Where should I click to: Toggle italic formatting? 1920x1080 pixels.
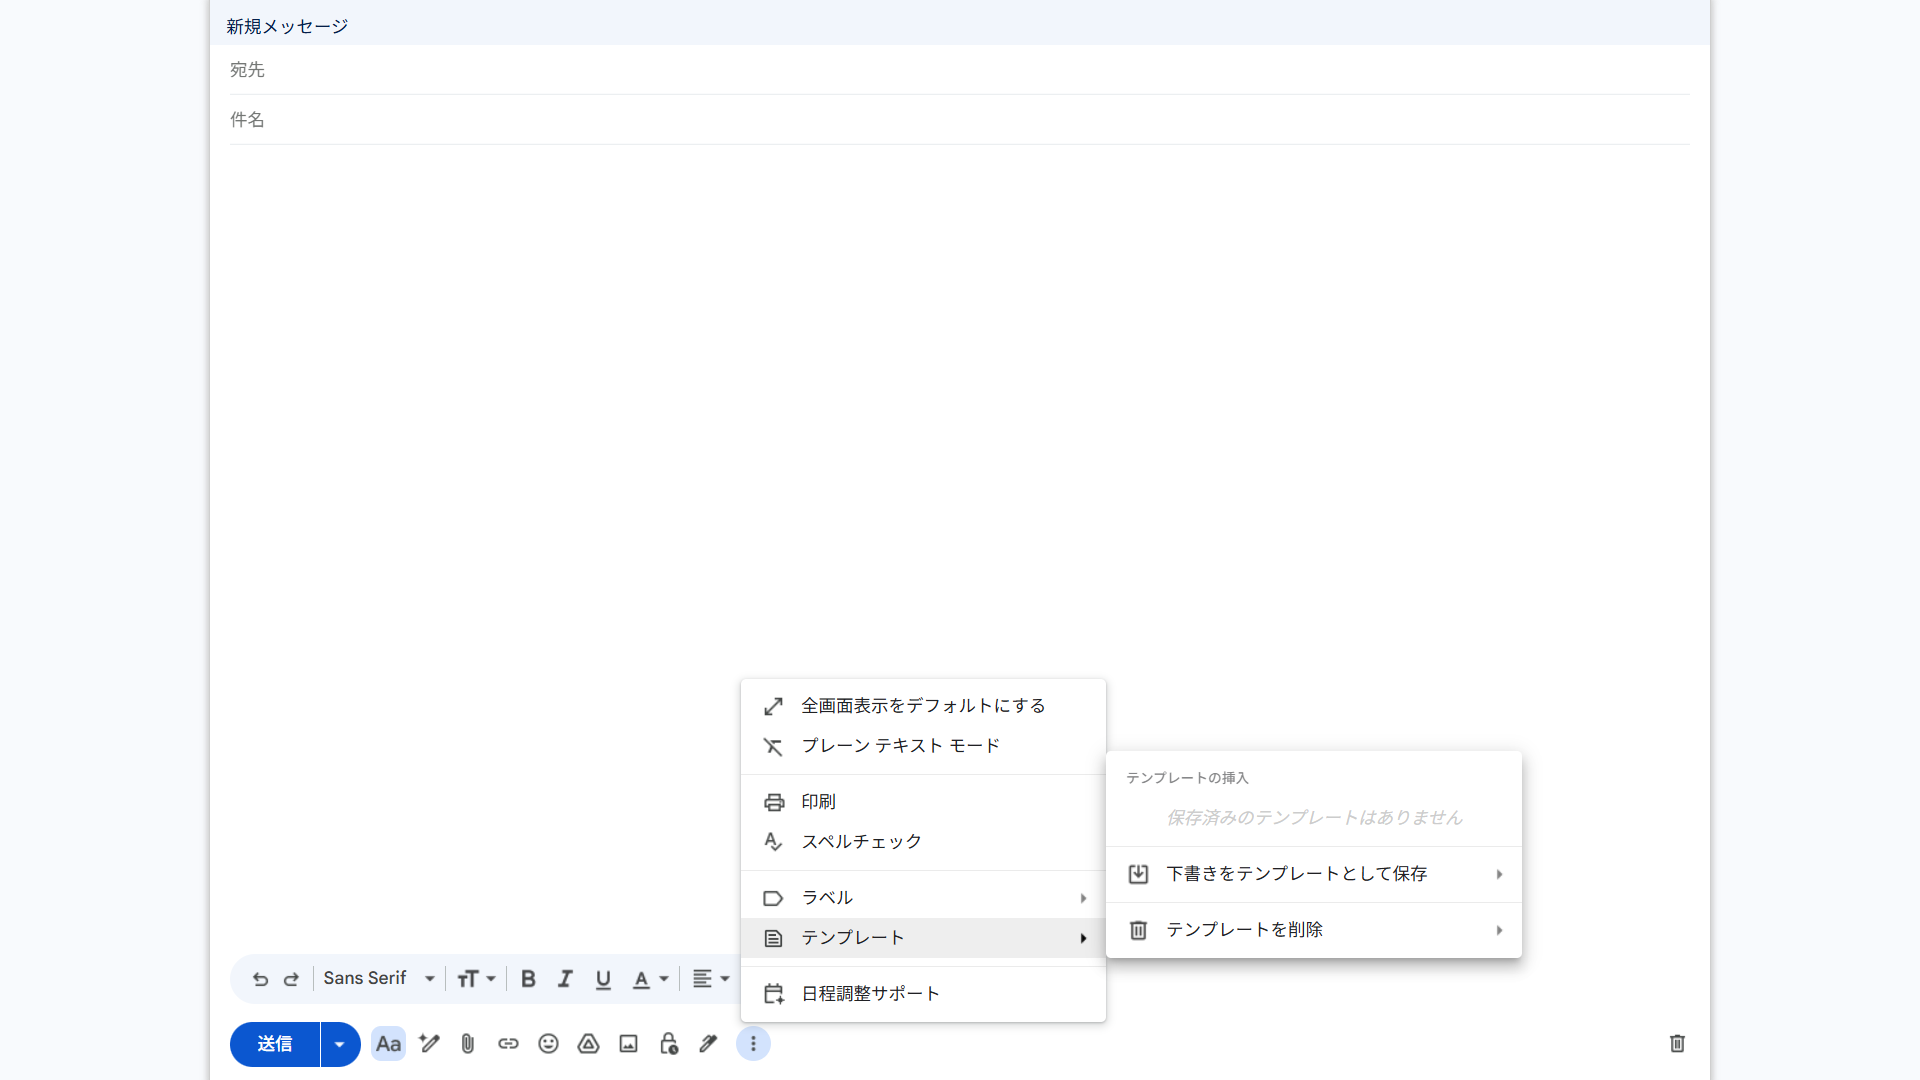(565, 979)
